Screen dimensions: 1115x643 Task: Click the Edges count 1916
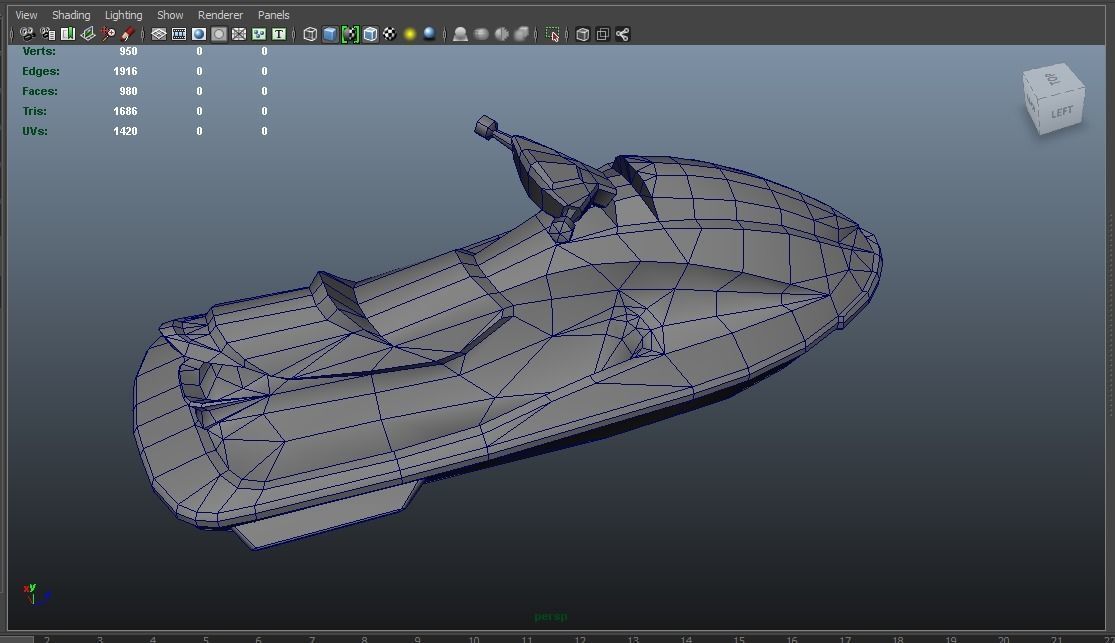[125, 71]
